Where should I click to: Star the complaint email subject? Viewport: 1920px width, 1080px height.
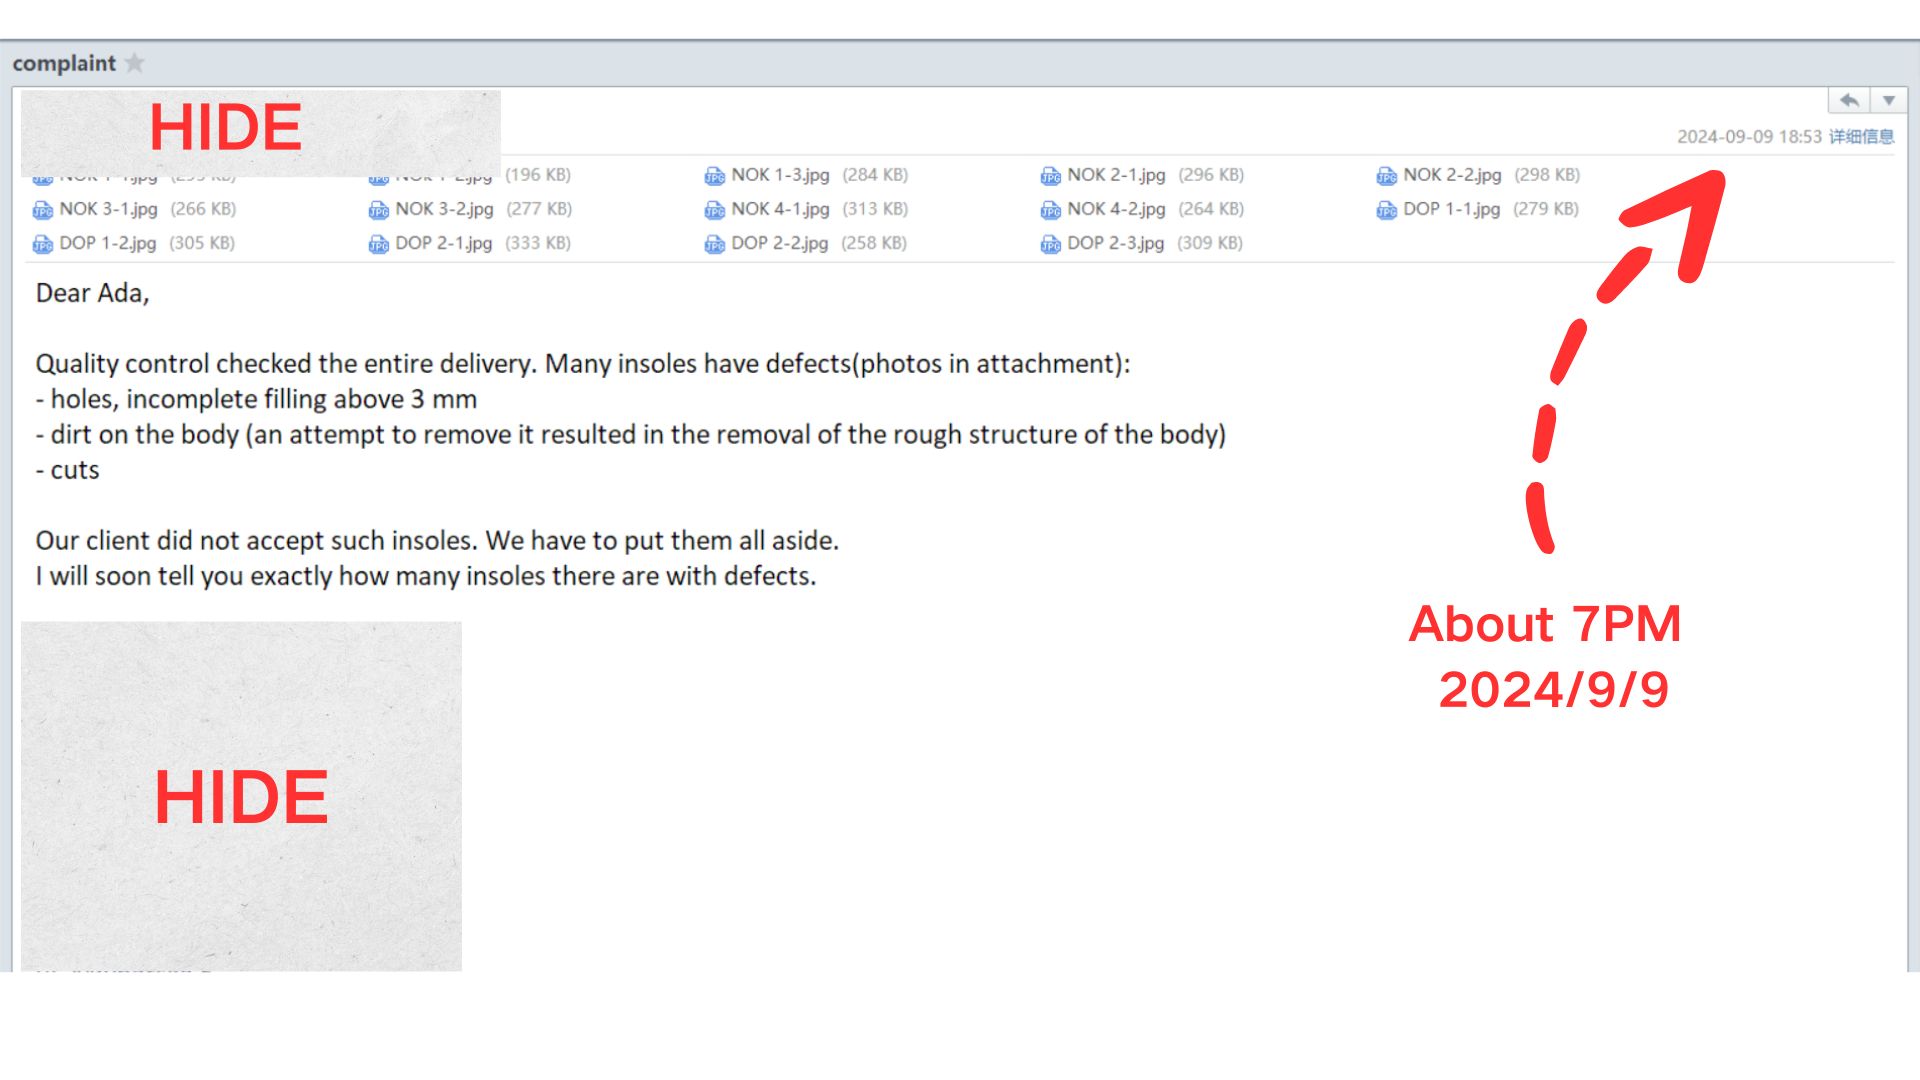[135, 63]
